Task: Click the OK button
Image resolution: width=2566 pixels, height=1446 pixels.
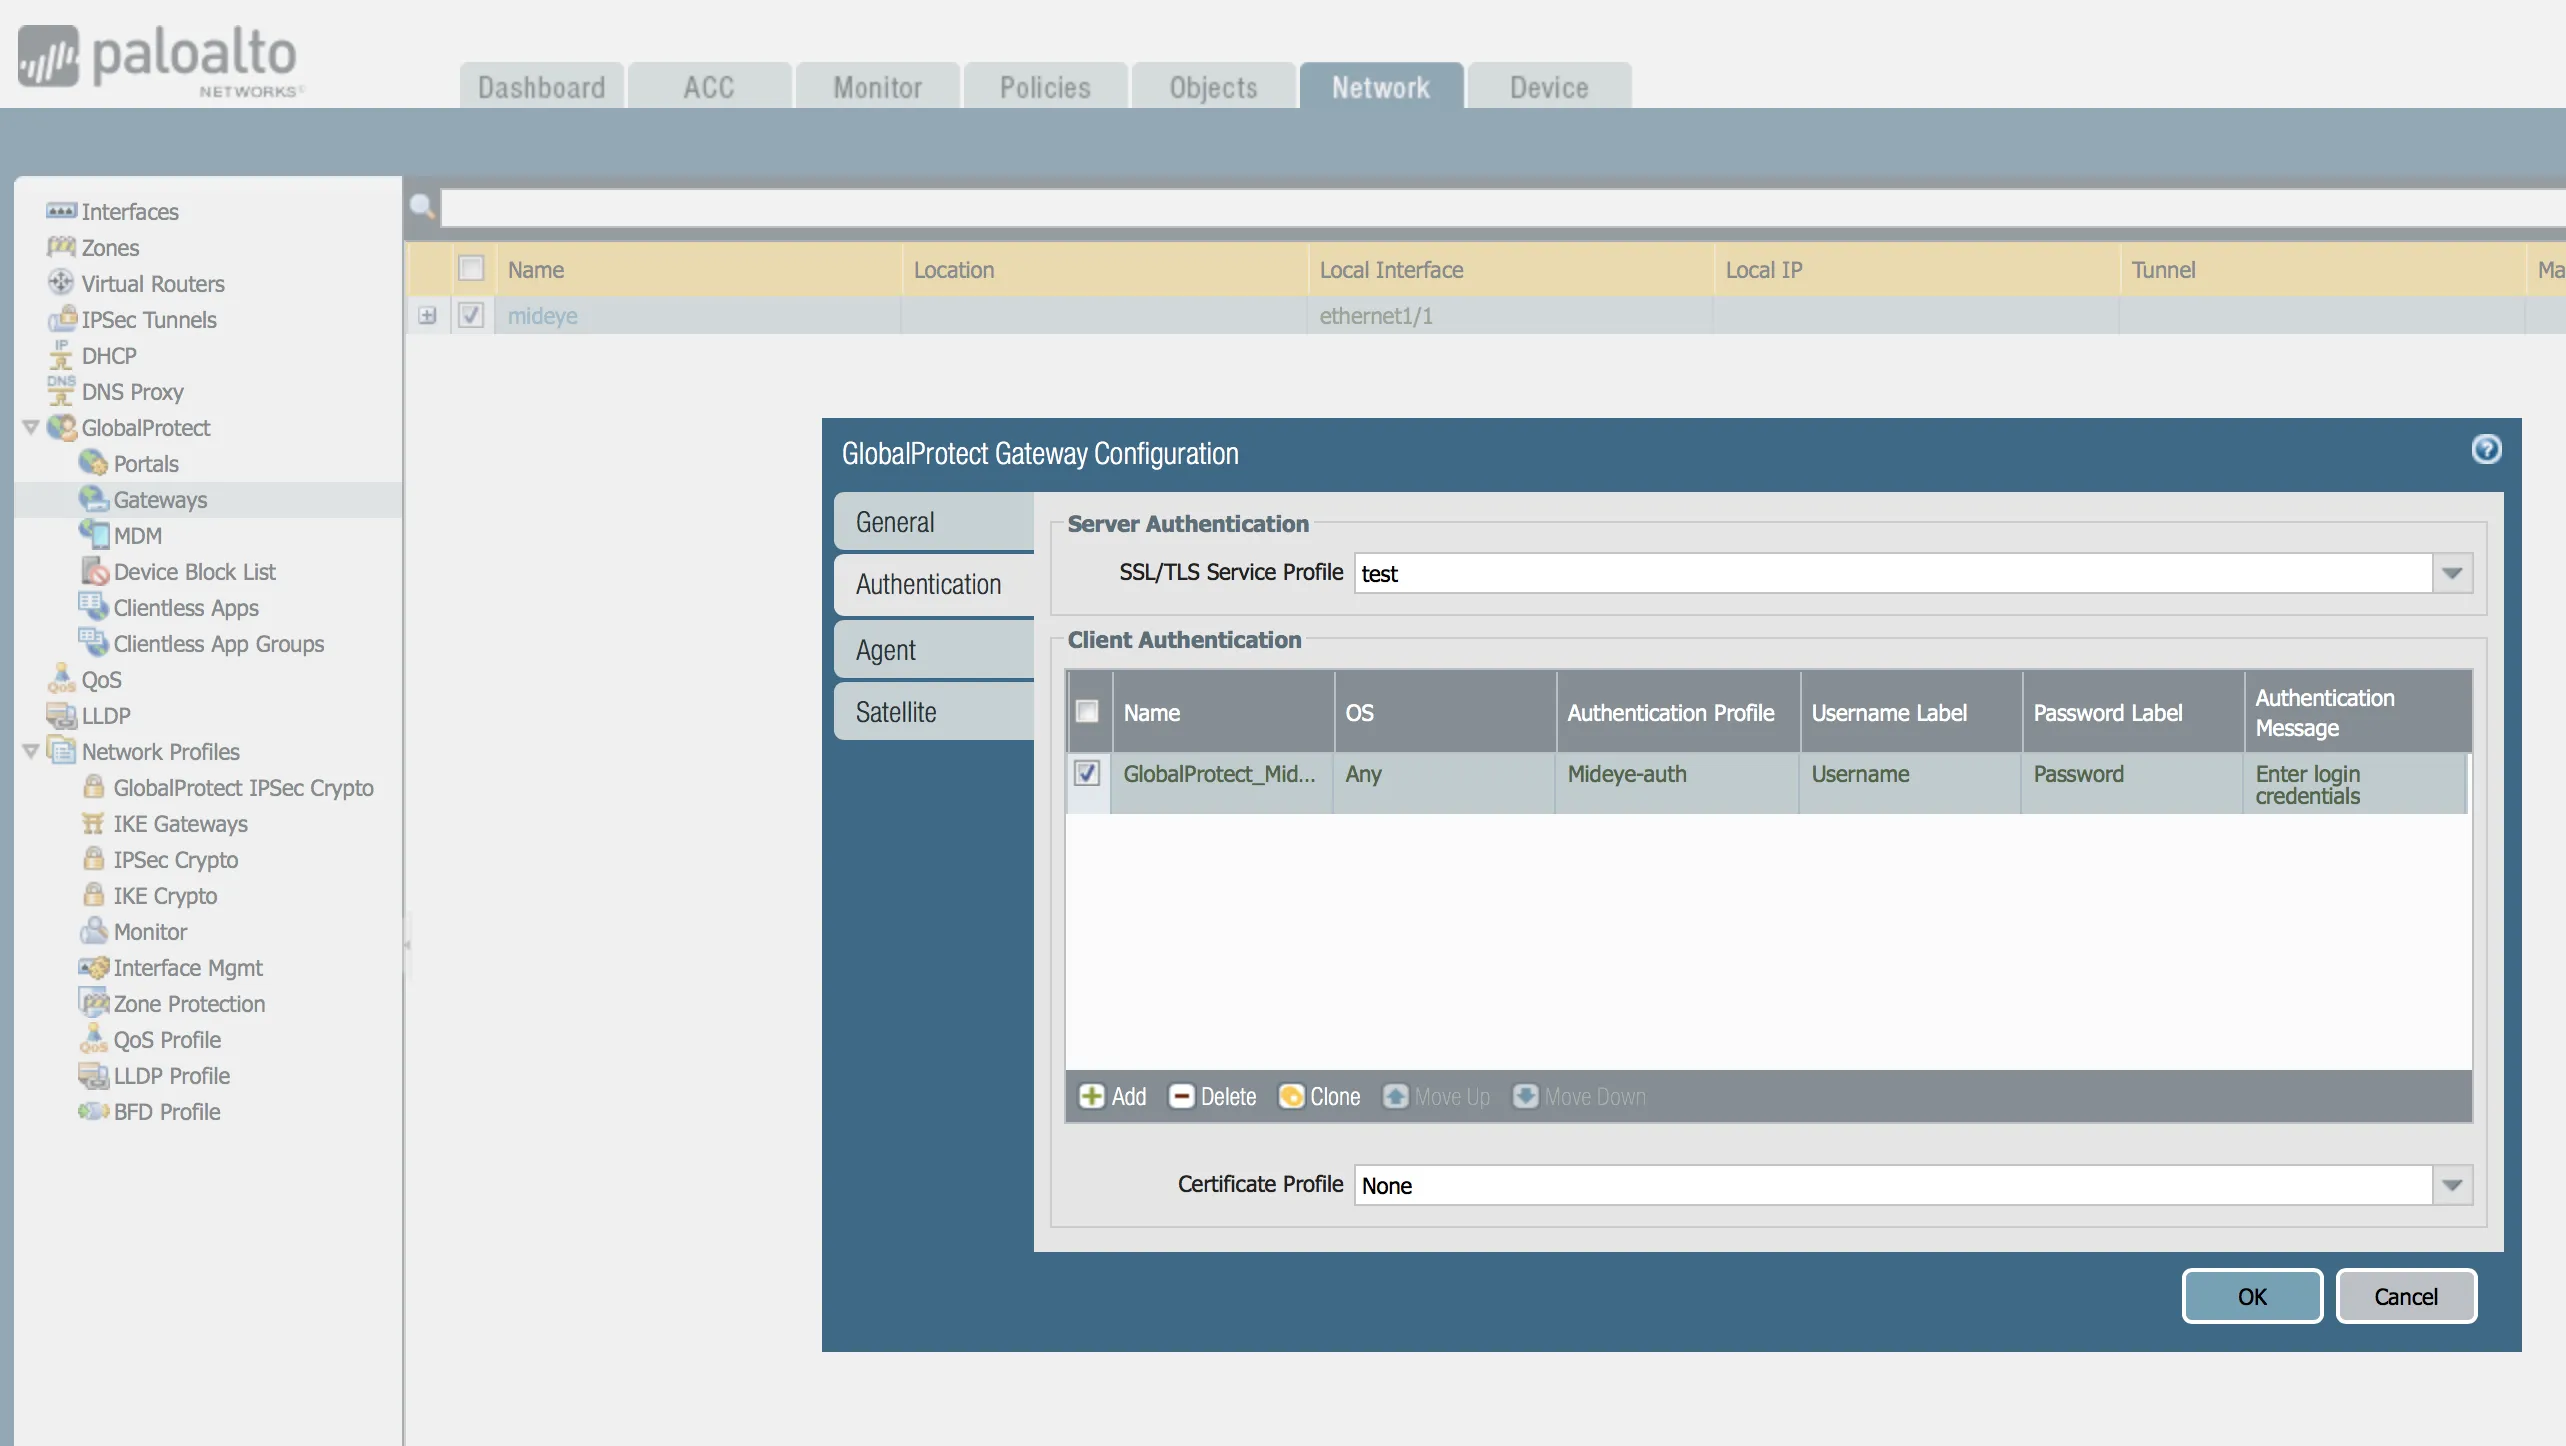Action: 2252,1296
